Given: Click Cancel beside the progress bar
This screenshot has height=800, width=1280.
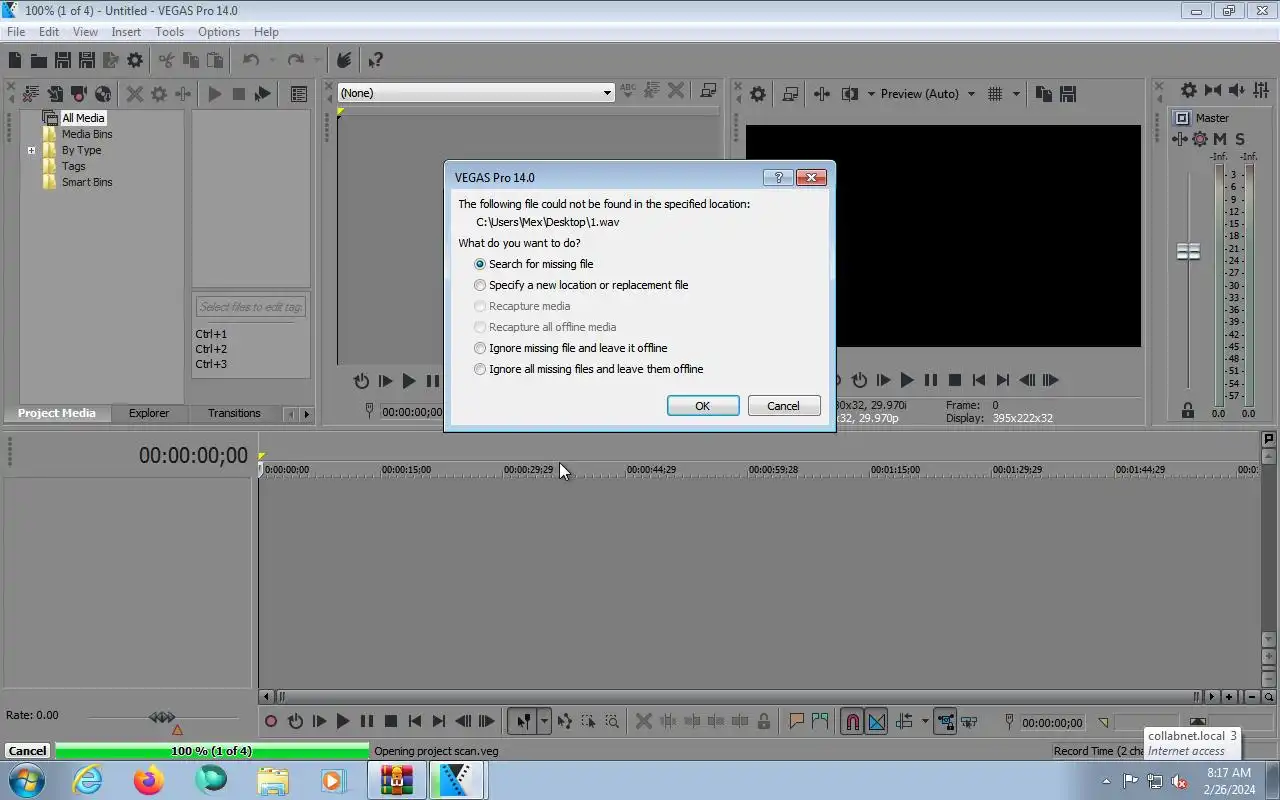Looking at the screenshot, I should coord(27,751).
